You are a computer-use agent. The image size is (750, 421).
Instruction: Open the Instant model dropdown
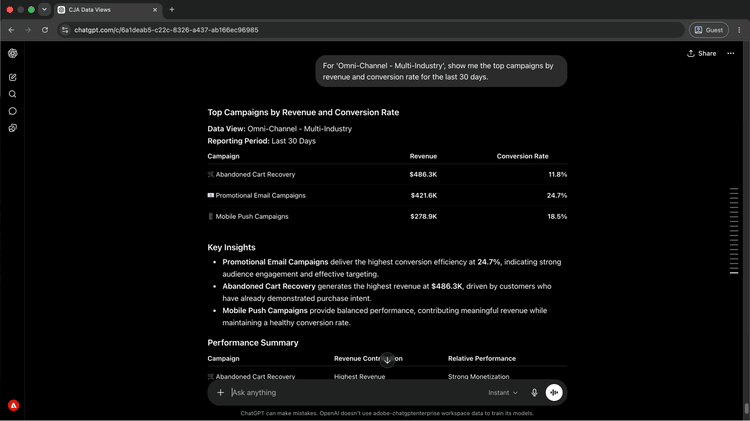(x=503, y=392)
